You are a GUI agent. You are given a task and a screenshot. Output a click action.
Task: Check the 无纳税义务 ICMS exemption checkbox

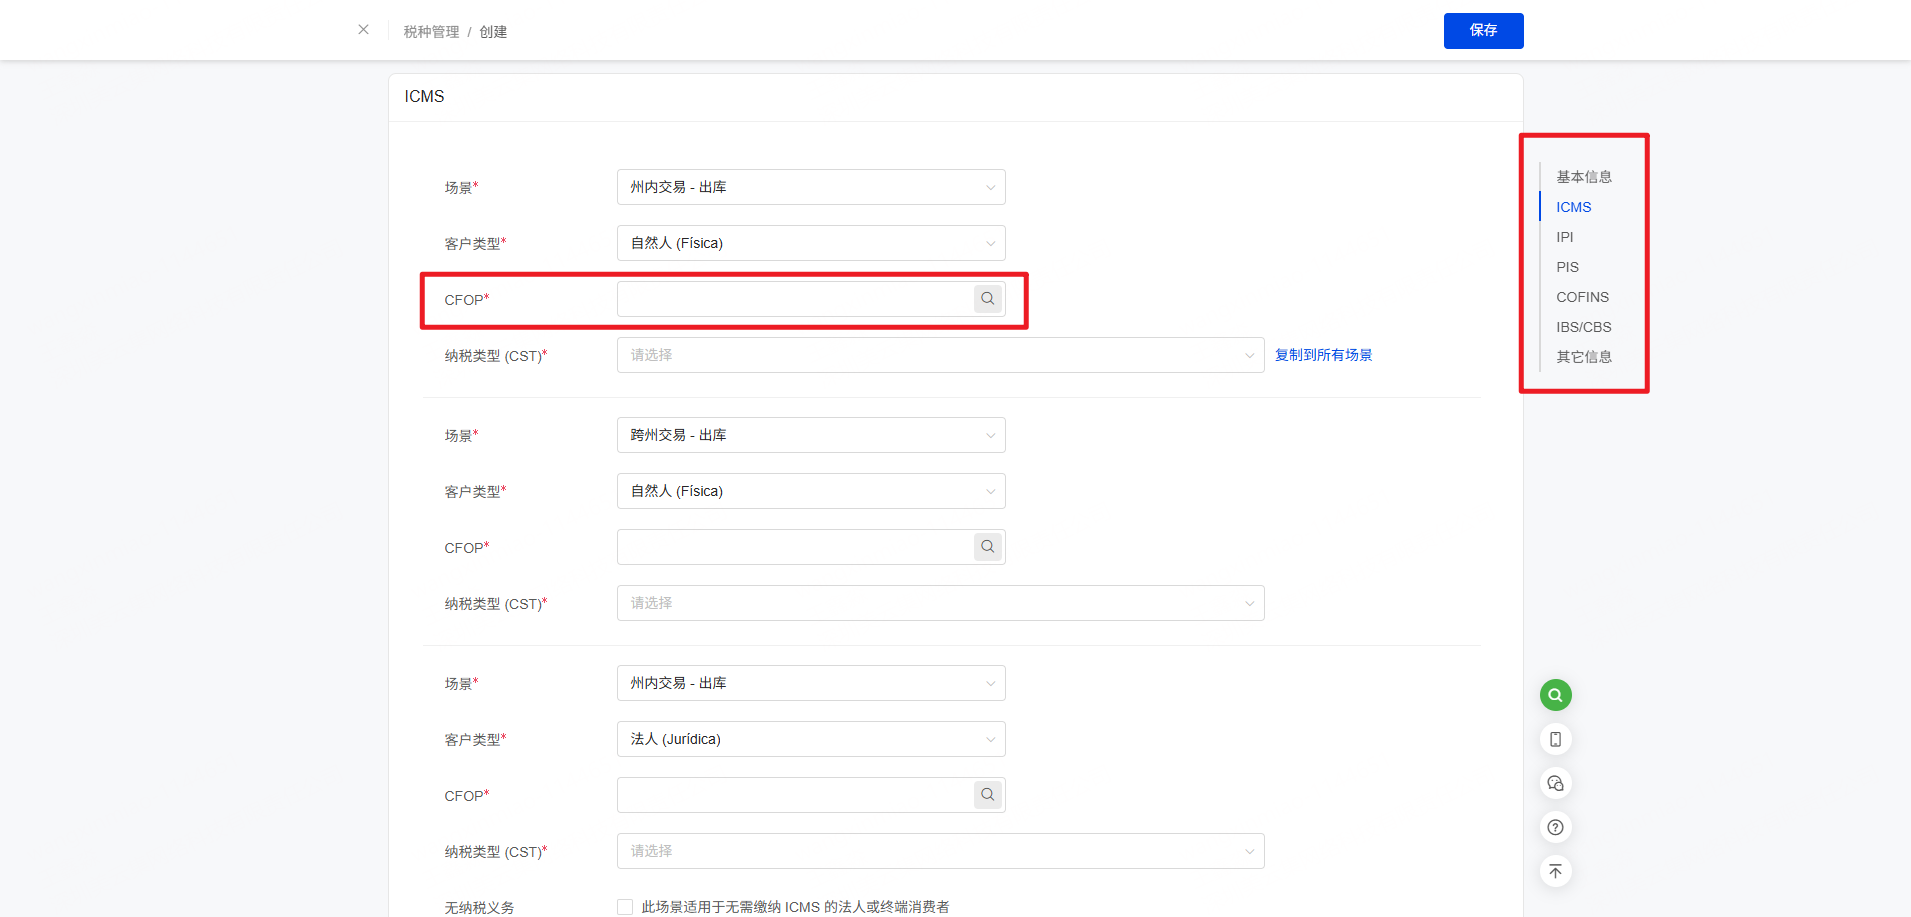click(625, 907)
